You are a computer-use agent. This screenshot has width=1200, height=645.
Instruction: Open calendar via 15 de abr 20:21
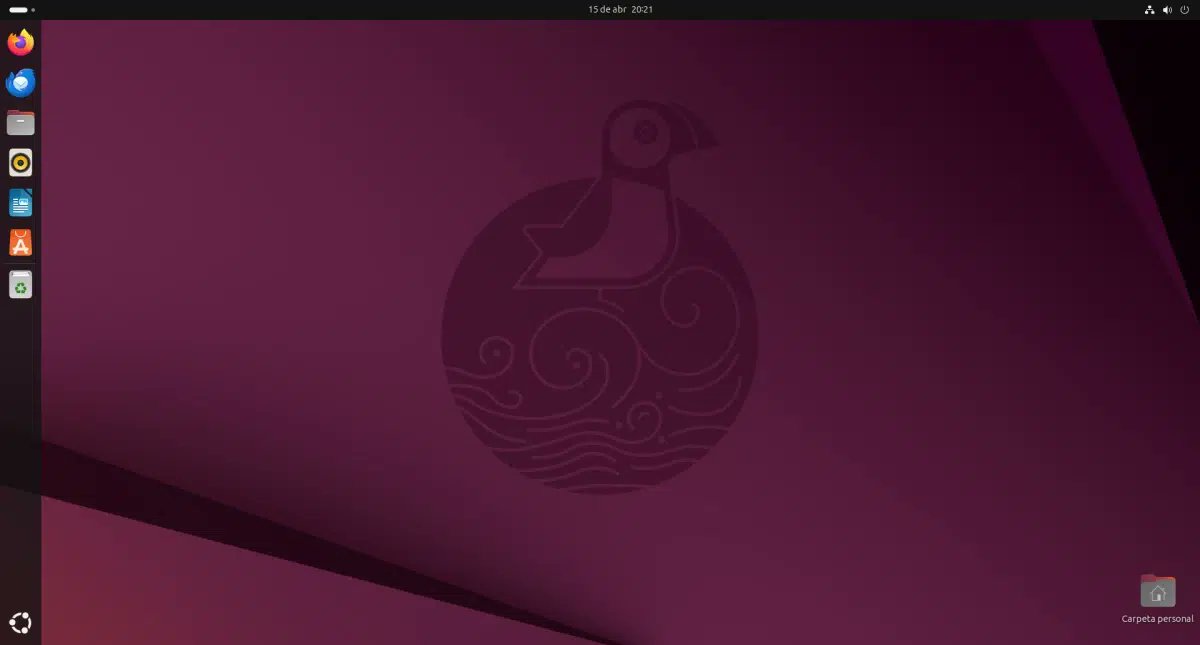(x=621, y=9)
